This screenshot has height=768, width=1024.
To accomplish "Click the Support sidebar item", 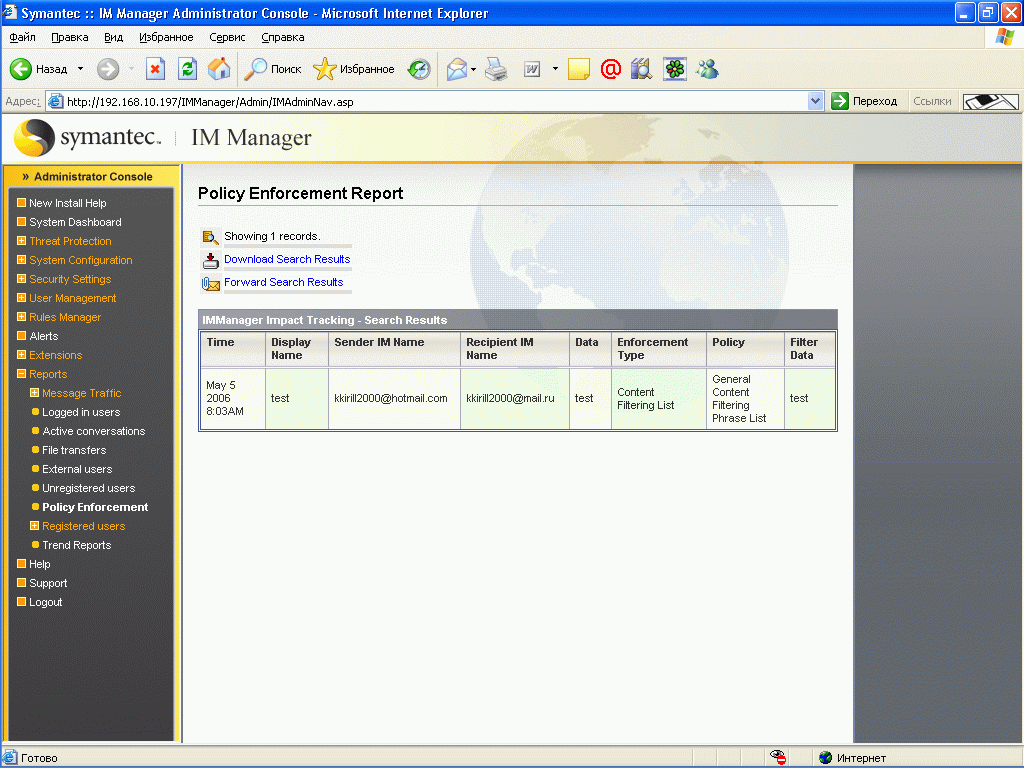I will (48, 583).
